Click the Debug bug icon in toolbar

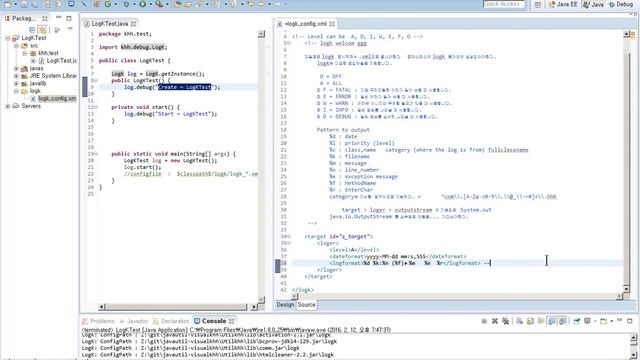[x=126, y=4]
